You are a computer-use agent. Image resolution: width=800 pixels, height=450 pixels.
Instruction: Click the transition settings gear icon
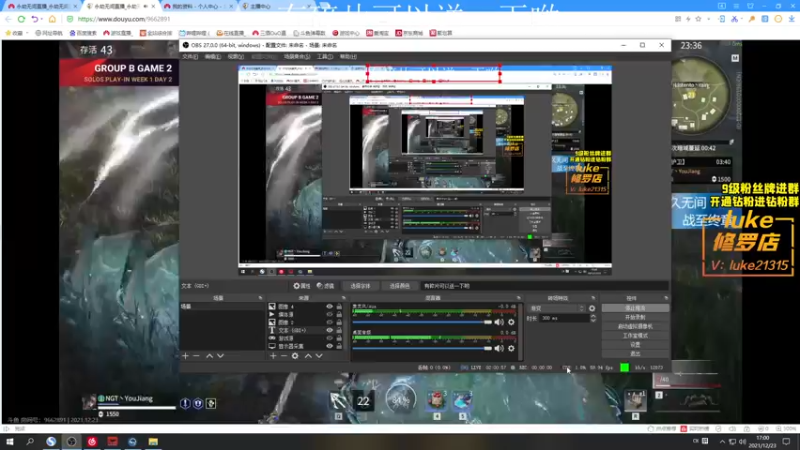pyautogui.click(x=592, y=308)
